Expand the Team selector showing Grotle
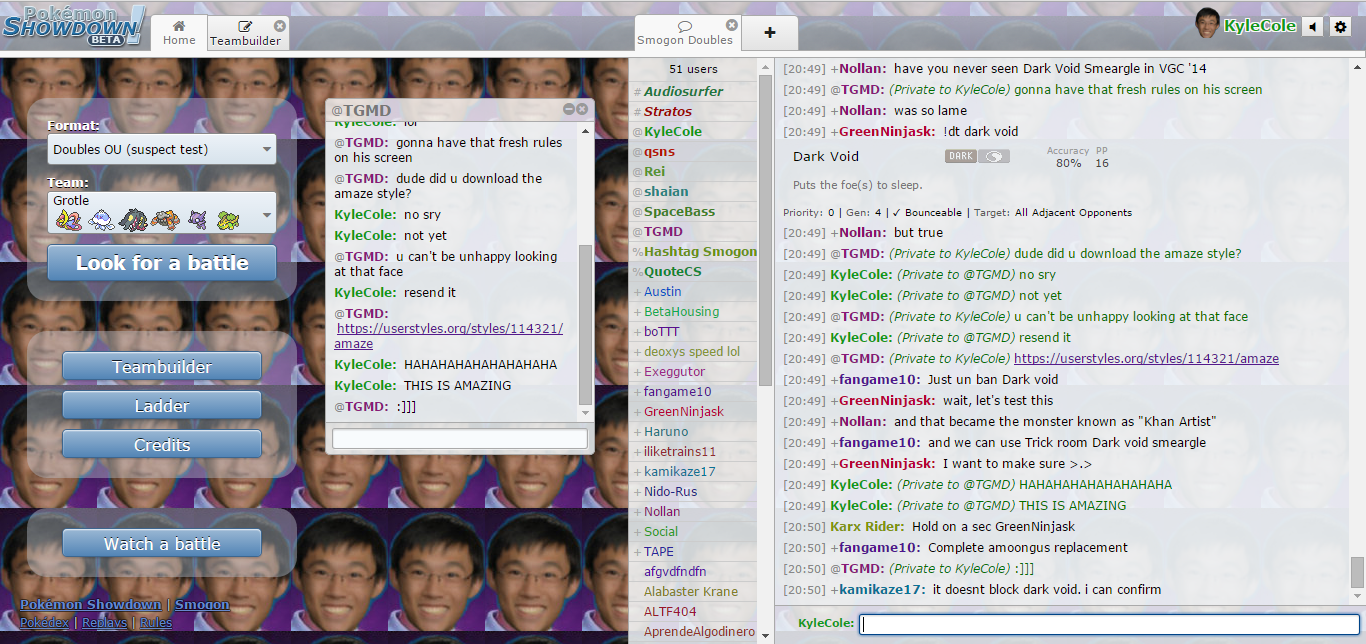This screenshot has height=644, width=1366. [161, 212]
